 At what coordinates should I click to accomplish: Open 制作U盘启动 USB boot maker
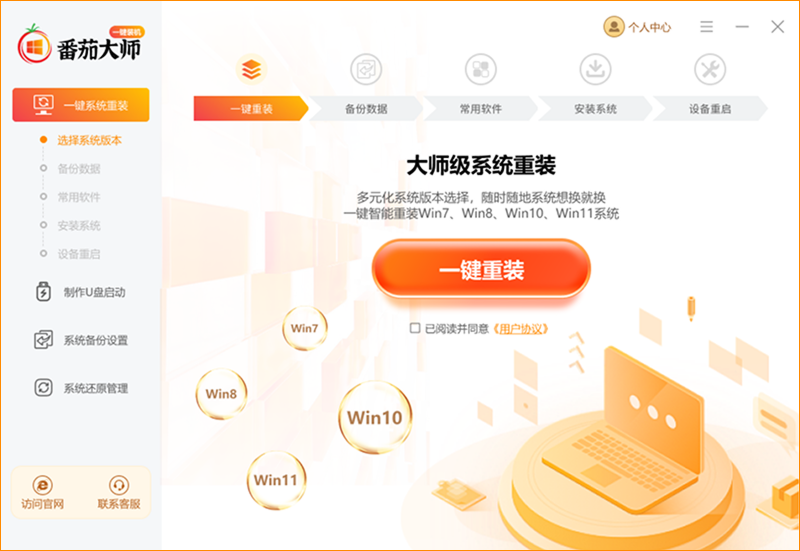coord(80,292)
